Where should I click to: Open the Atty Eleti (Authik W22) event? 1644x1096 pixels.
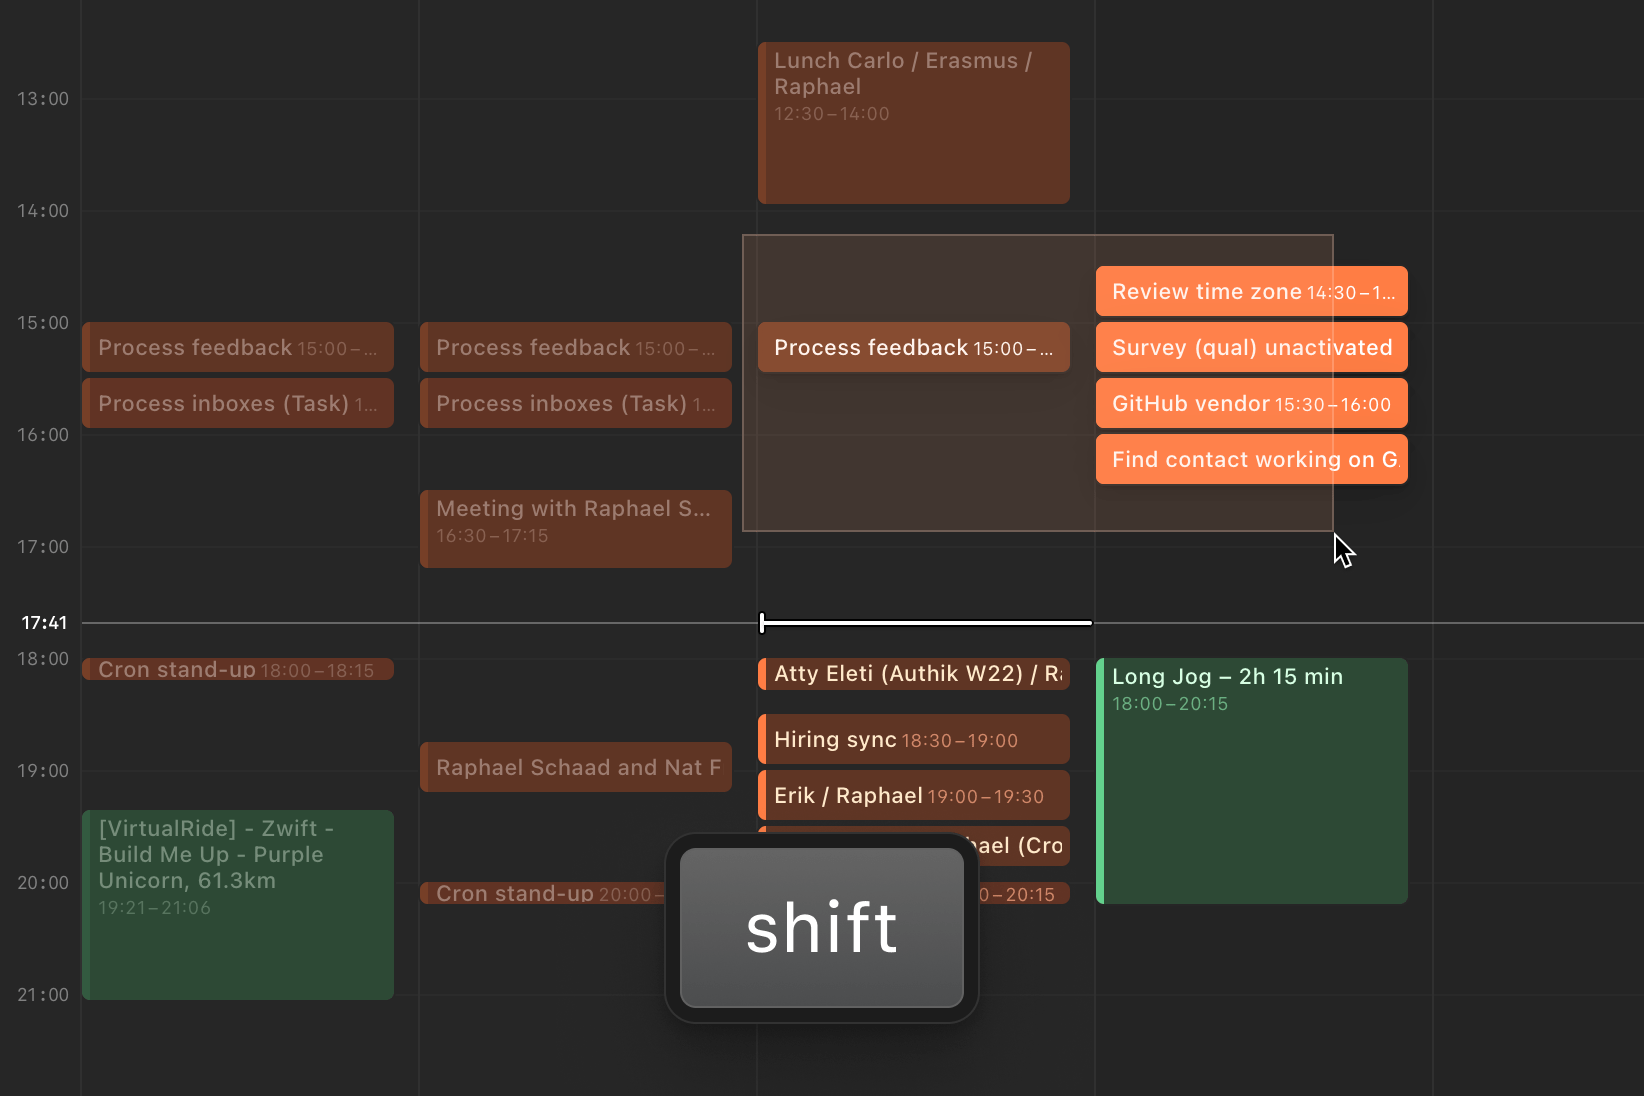914,674
